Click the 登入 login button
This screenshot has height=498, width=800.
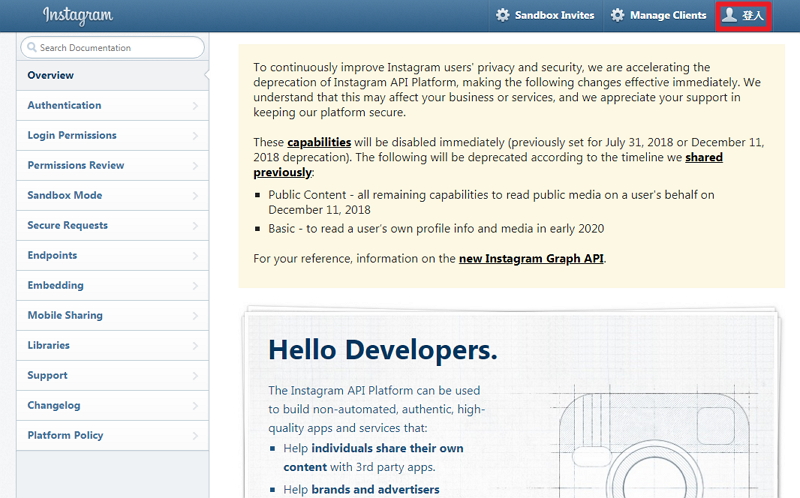click(x=743, y=16)
